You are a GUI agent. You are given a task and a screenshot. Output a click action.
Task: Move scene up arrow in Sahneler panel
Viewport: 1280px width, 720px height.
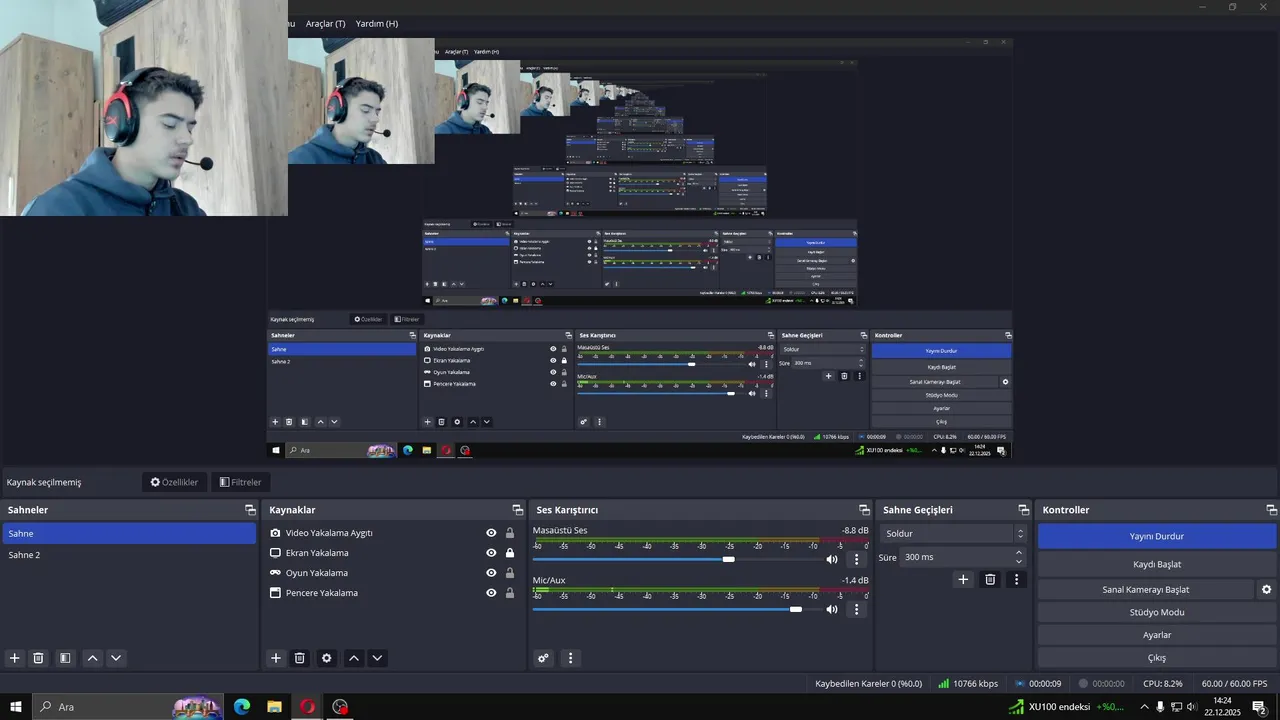[x=92, y=658]
